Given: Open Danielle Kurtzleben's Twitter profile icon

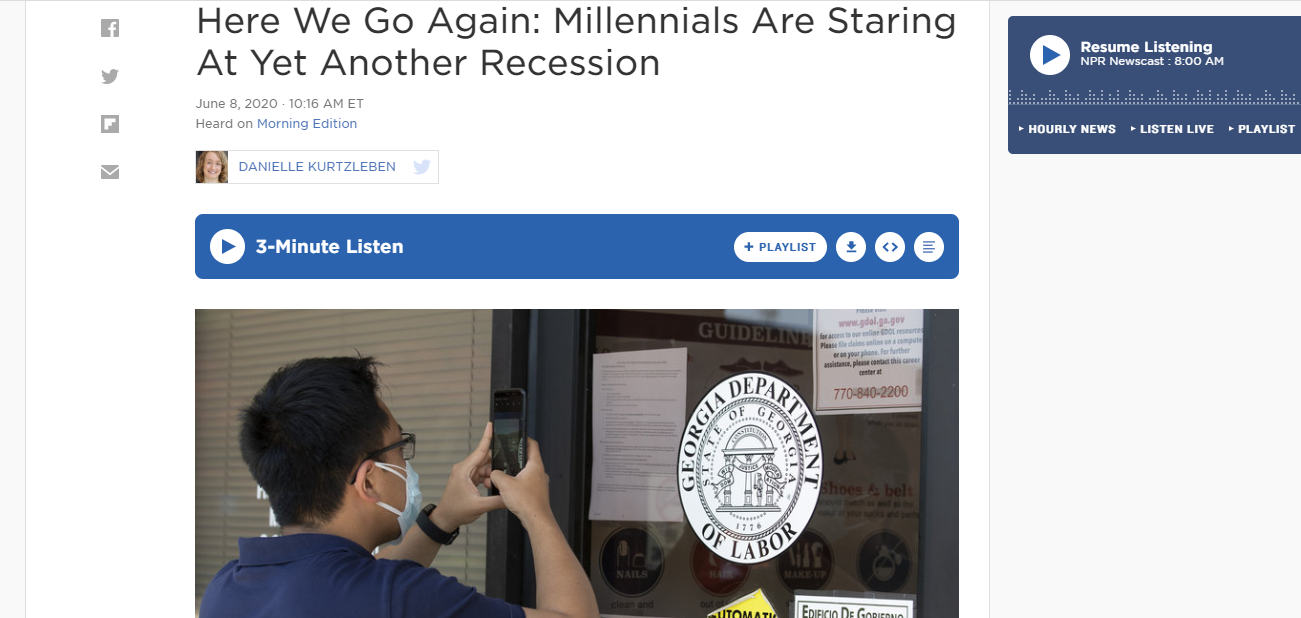Looking at the screenshot, I should coord(422,167).
